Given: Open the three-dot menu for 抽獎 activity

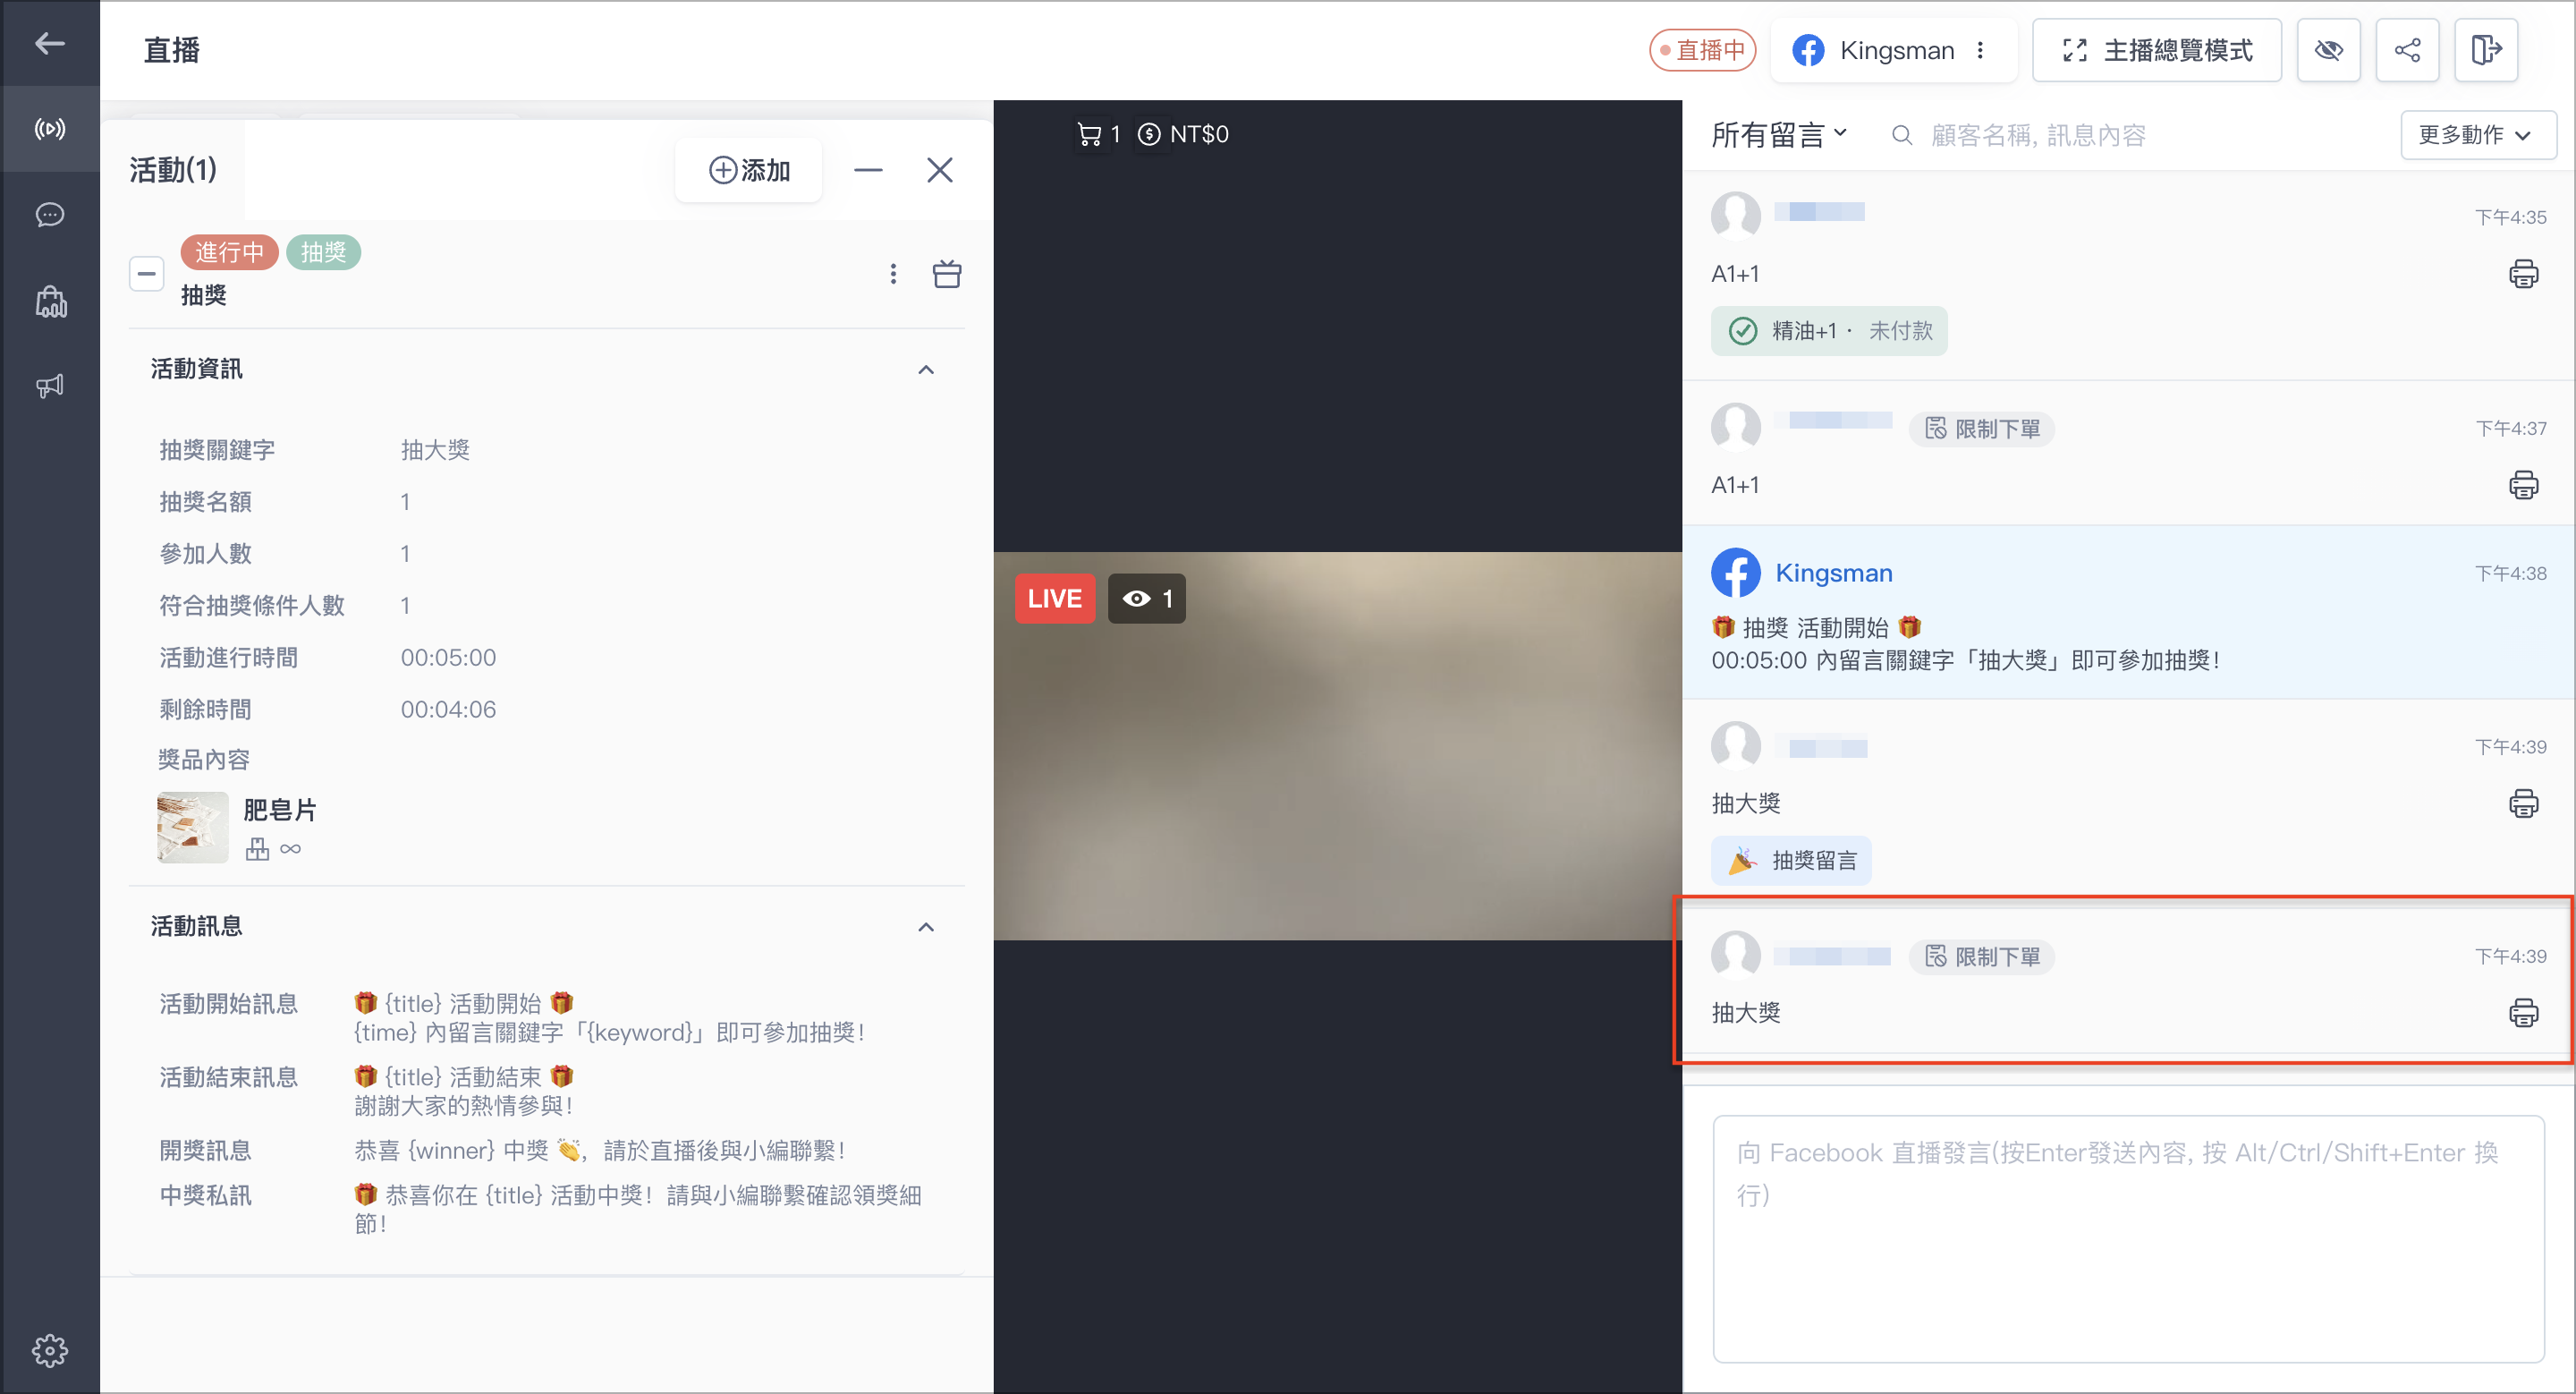Looking at the screenshot, I should 893,273.
